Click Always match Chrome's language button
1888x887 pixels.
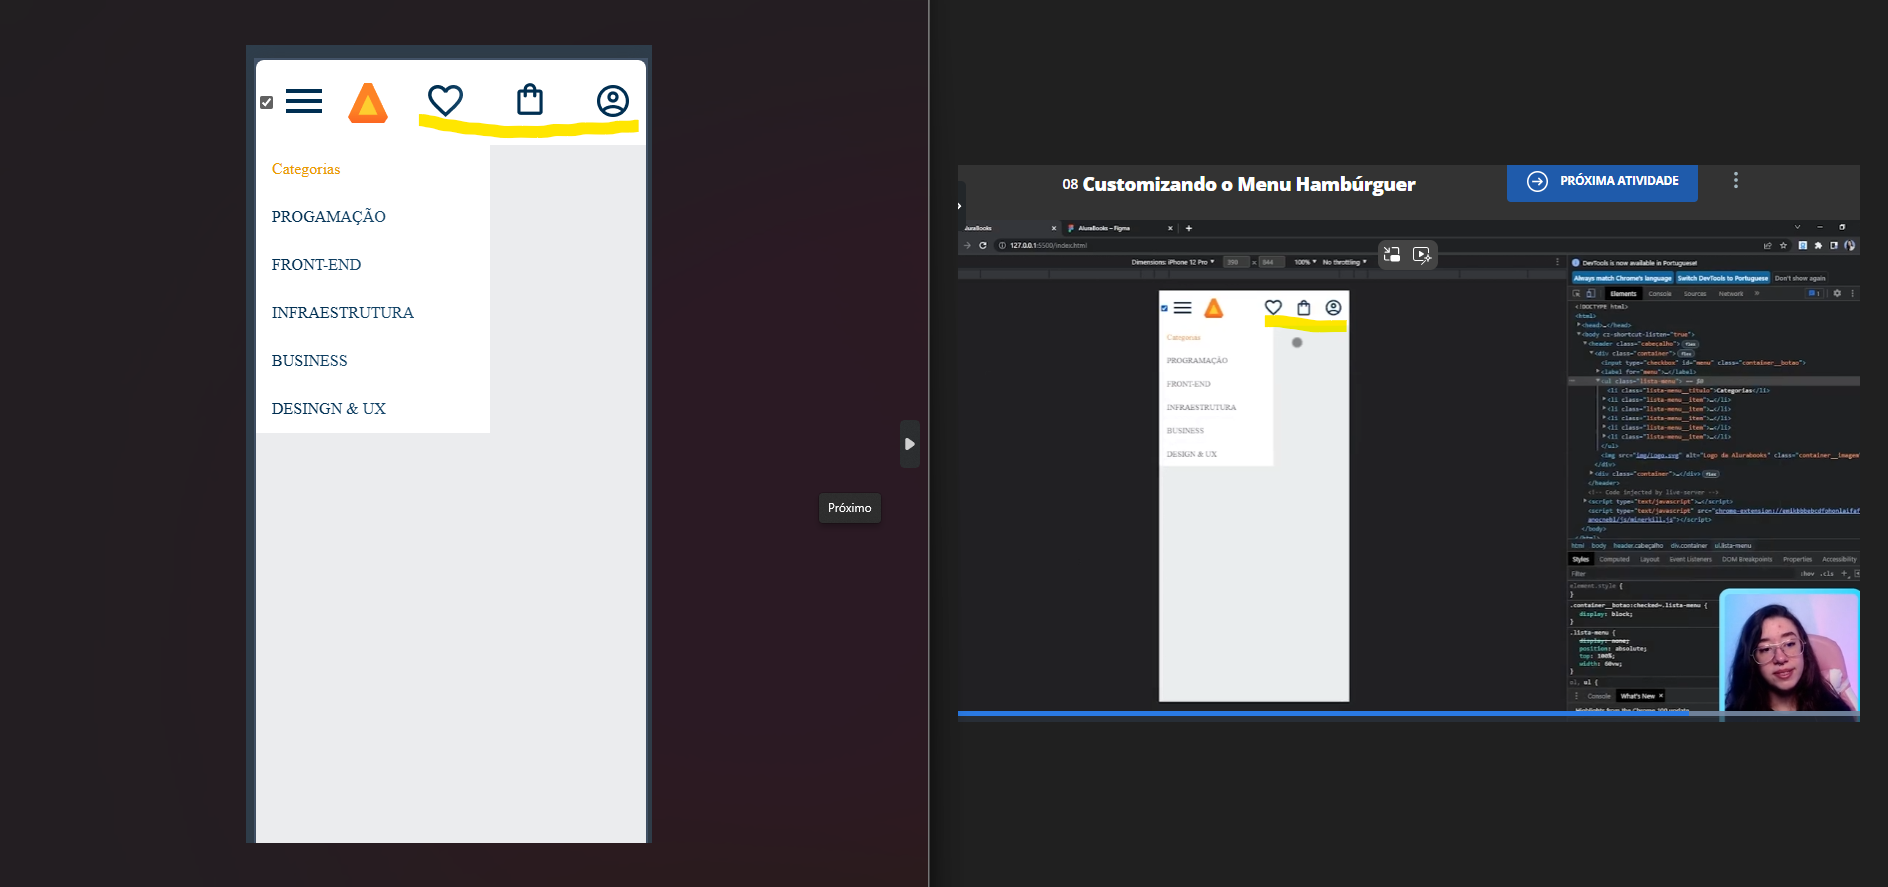(x=1622, y=278)
